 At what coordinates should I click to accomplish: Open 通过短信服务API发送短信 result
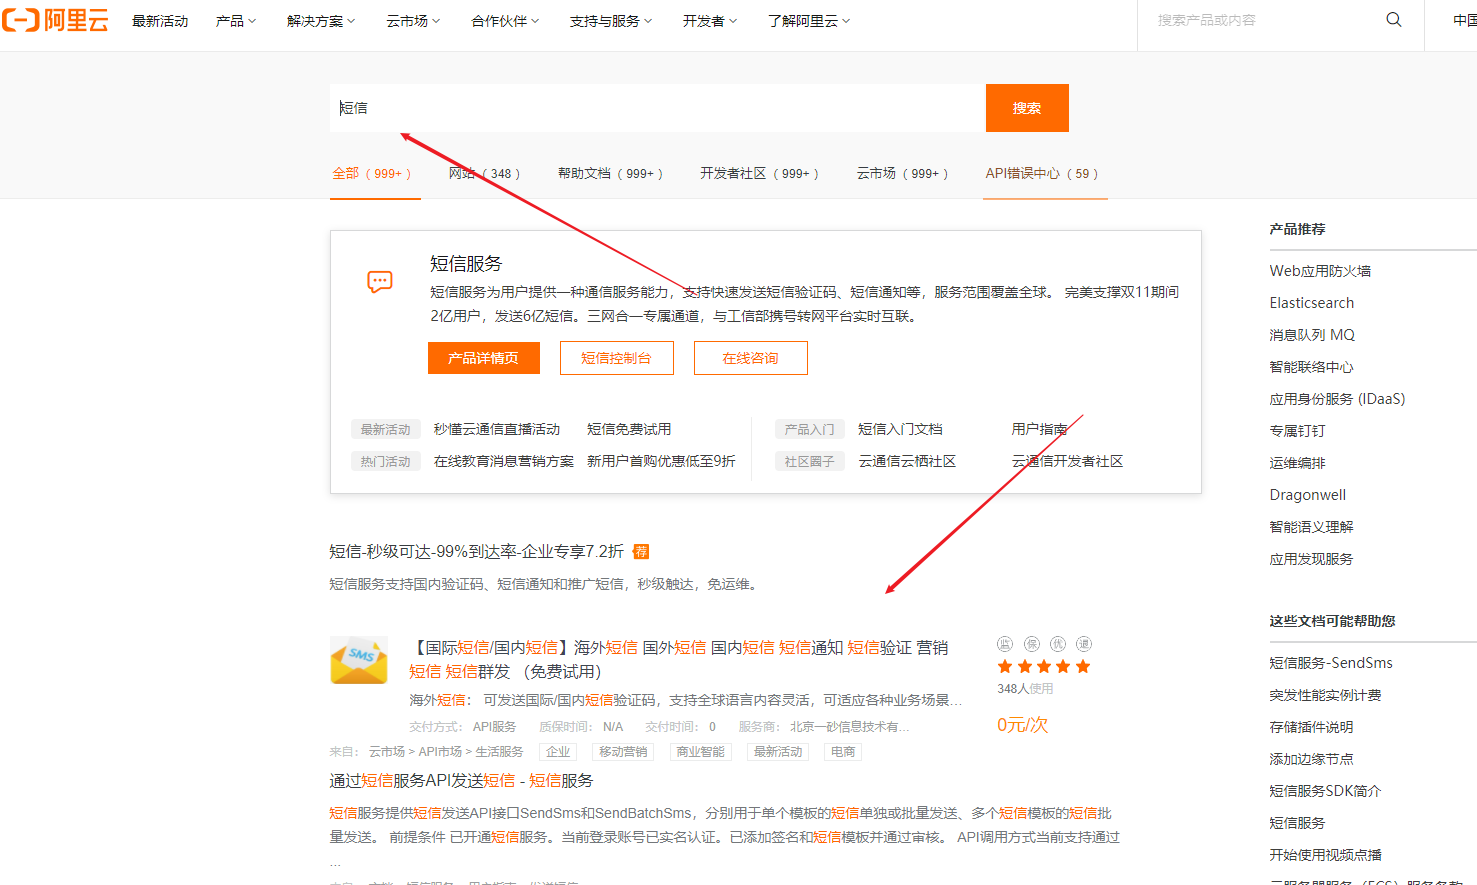click(x=462, y=780)
